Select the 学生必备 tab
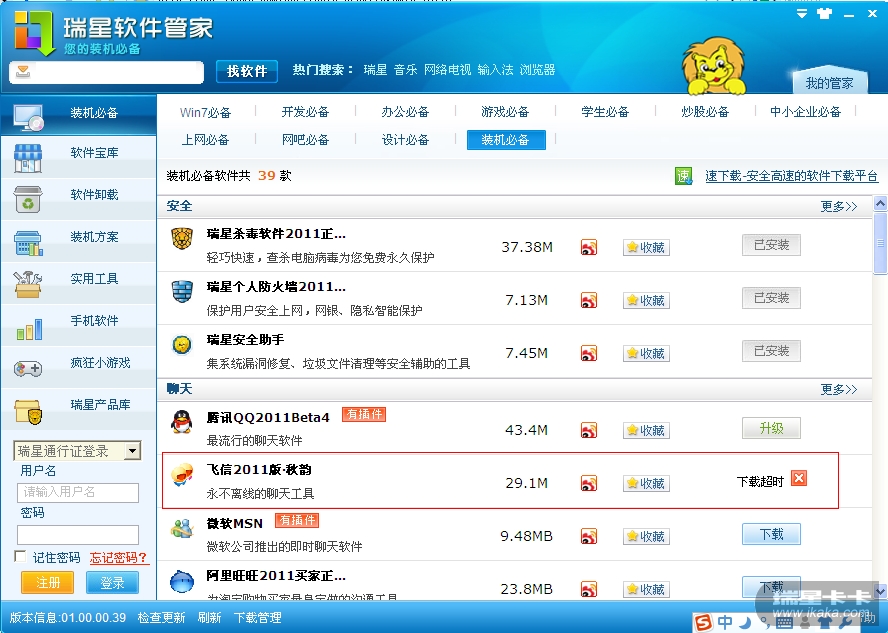The image size is (888, 633). tap(605, 112)
